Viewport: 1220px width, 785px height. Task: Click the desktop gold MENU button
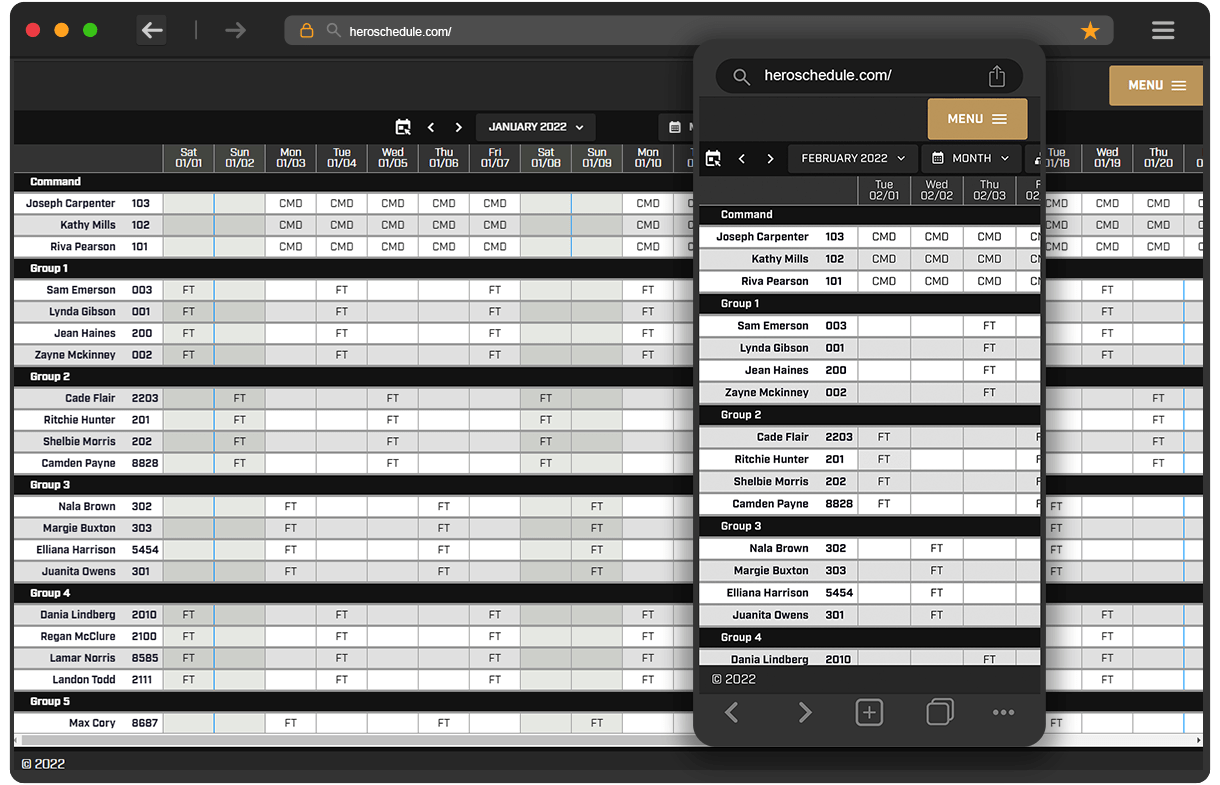[1156, 85]
